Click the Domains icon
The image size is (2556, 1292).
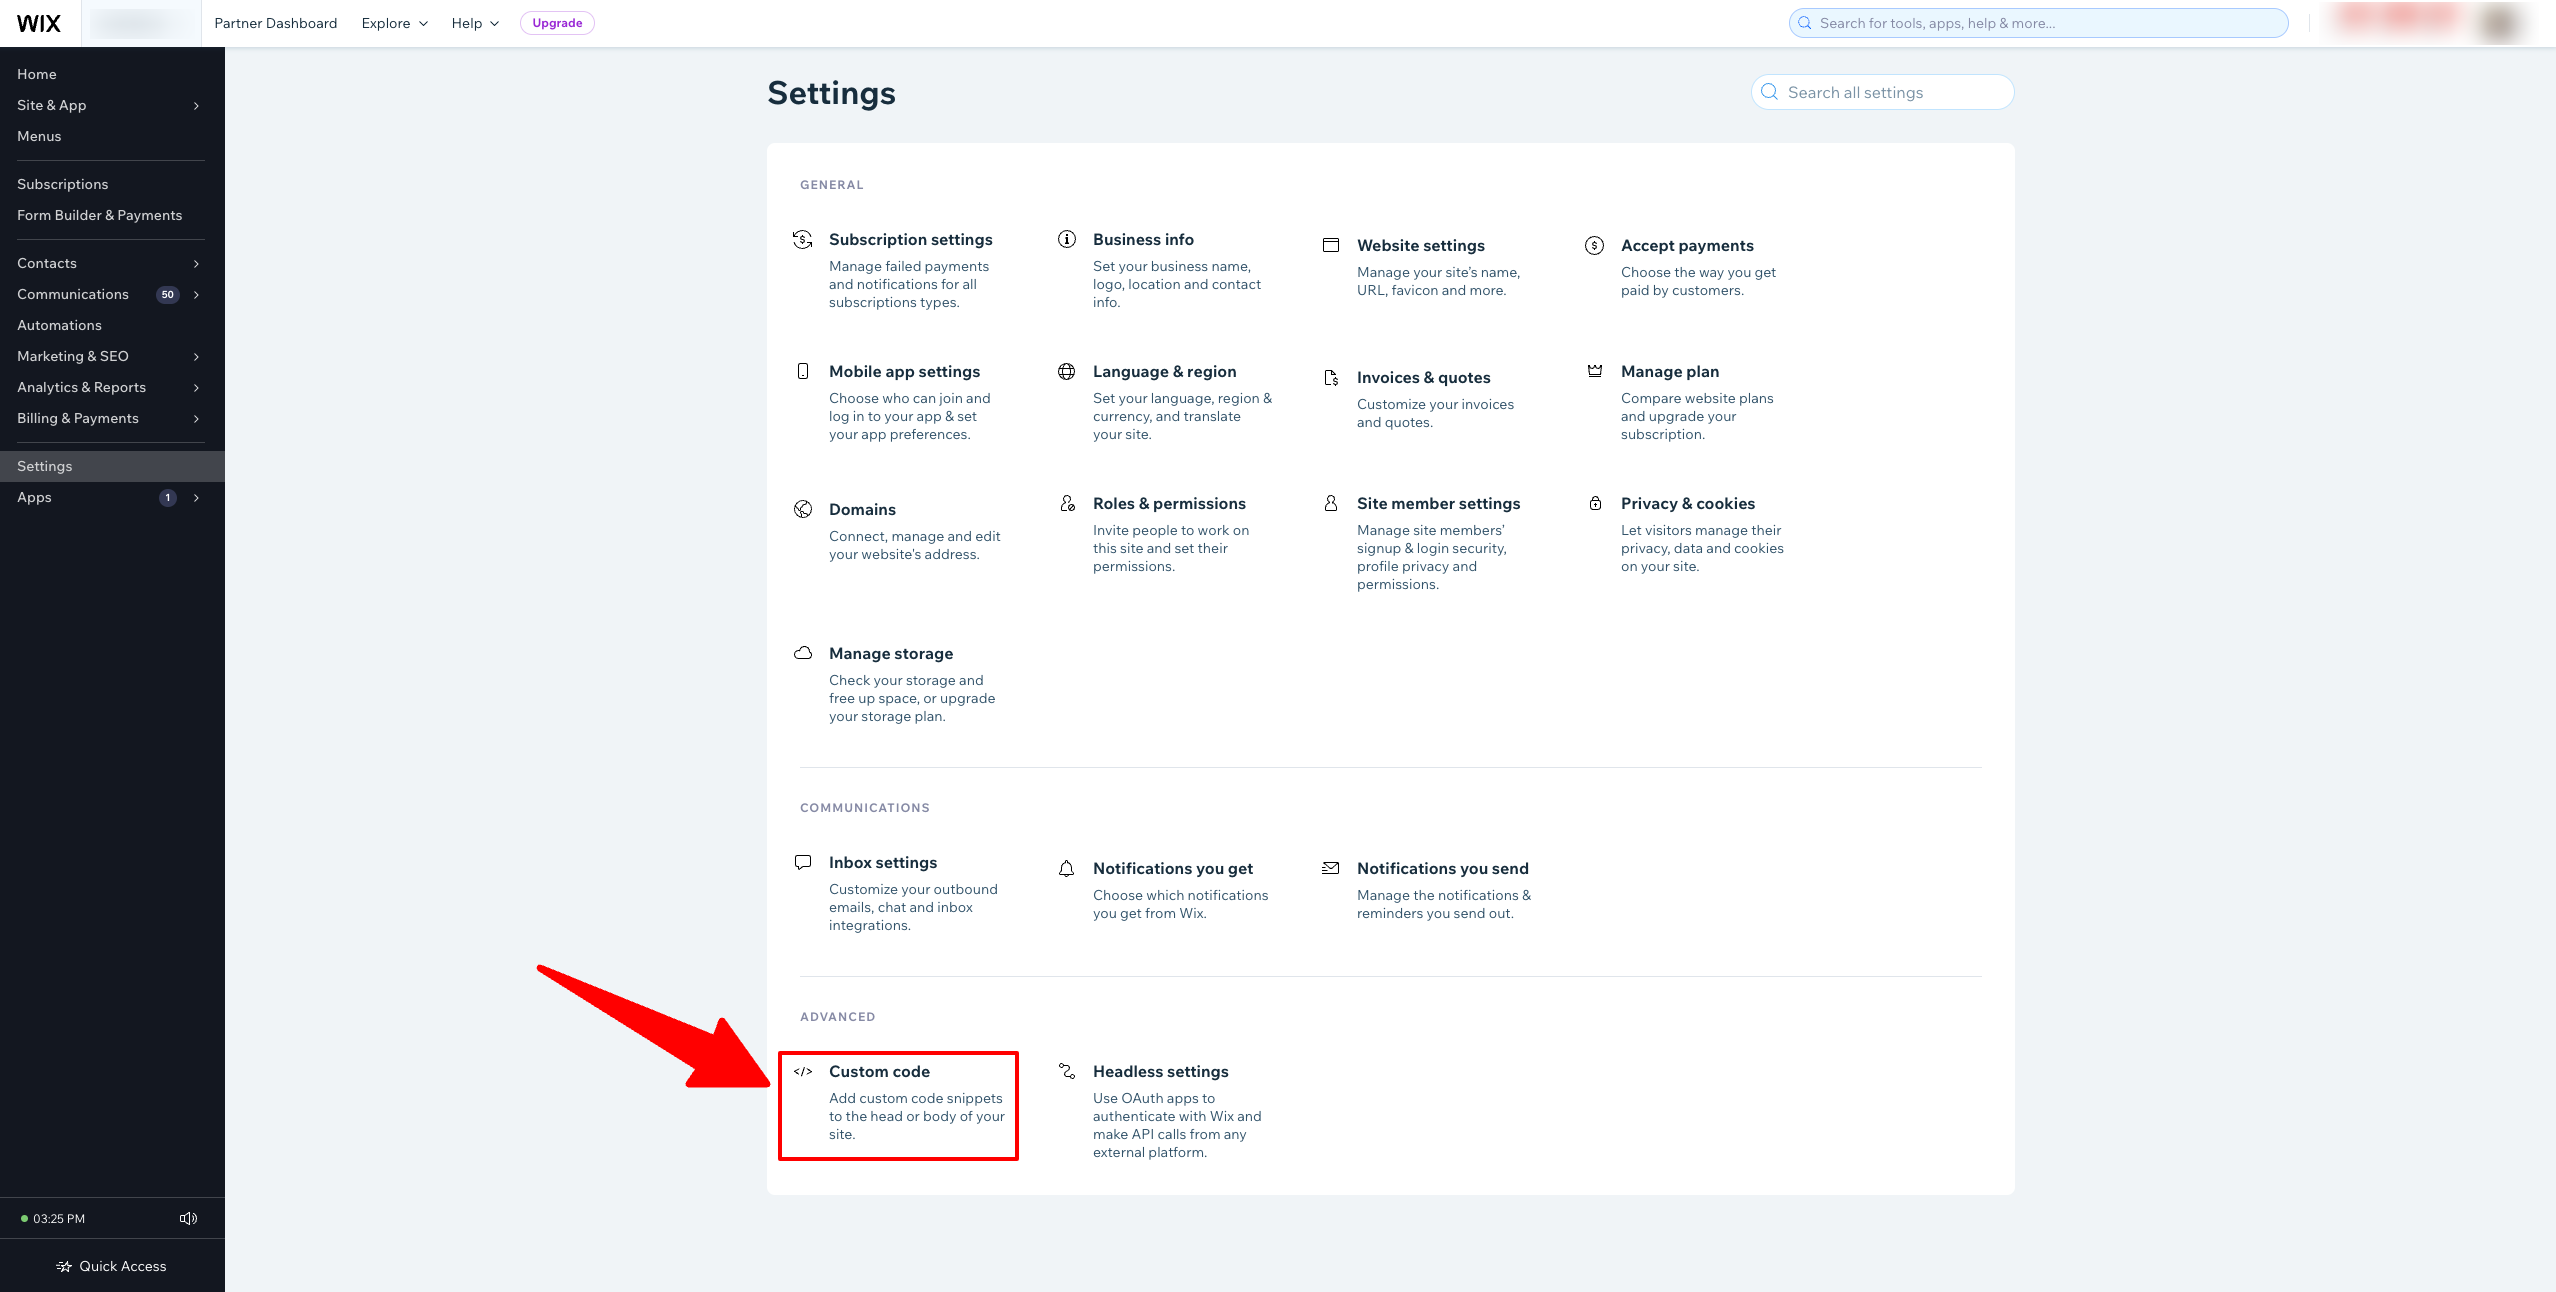point(802,508)
